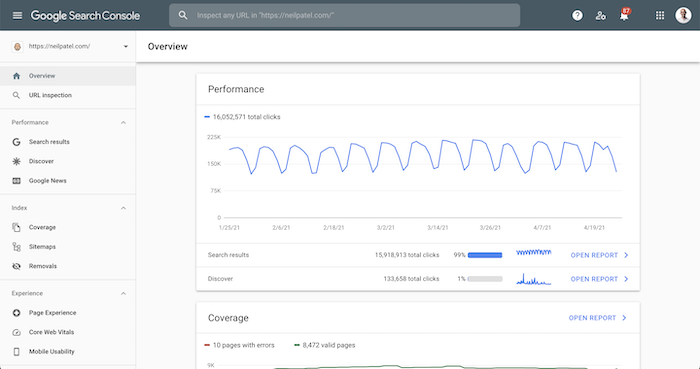Open notifications bell with 87 badge
This screenshot has height=369, width=700.
[624, 15]
